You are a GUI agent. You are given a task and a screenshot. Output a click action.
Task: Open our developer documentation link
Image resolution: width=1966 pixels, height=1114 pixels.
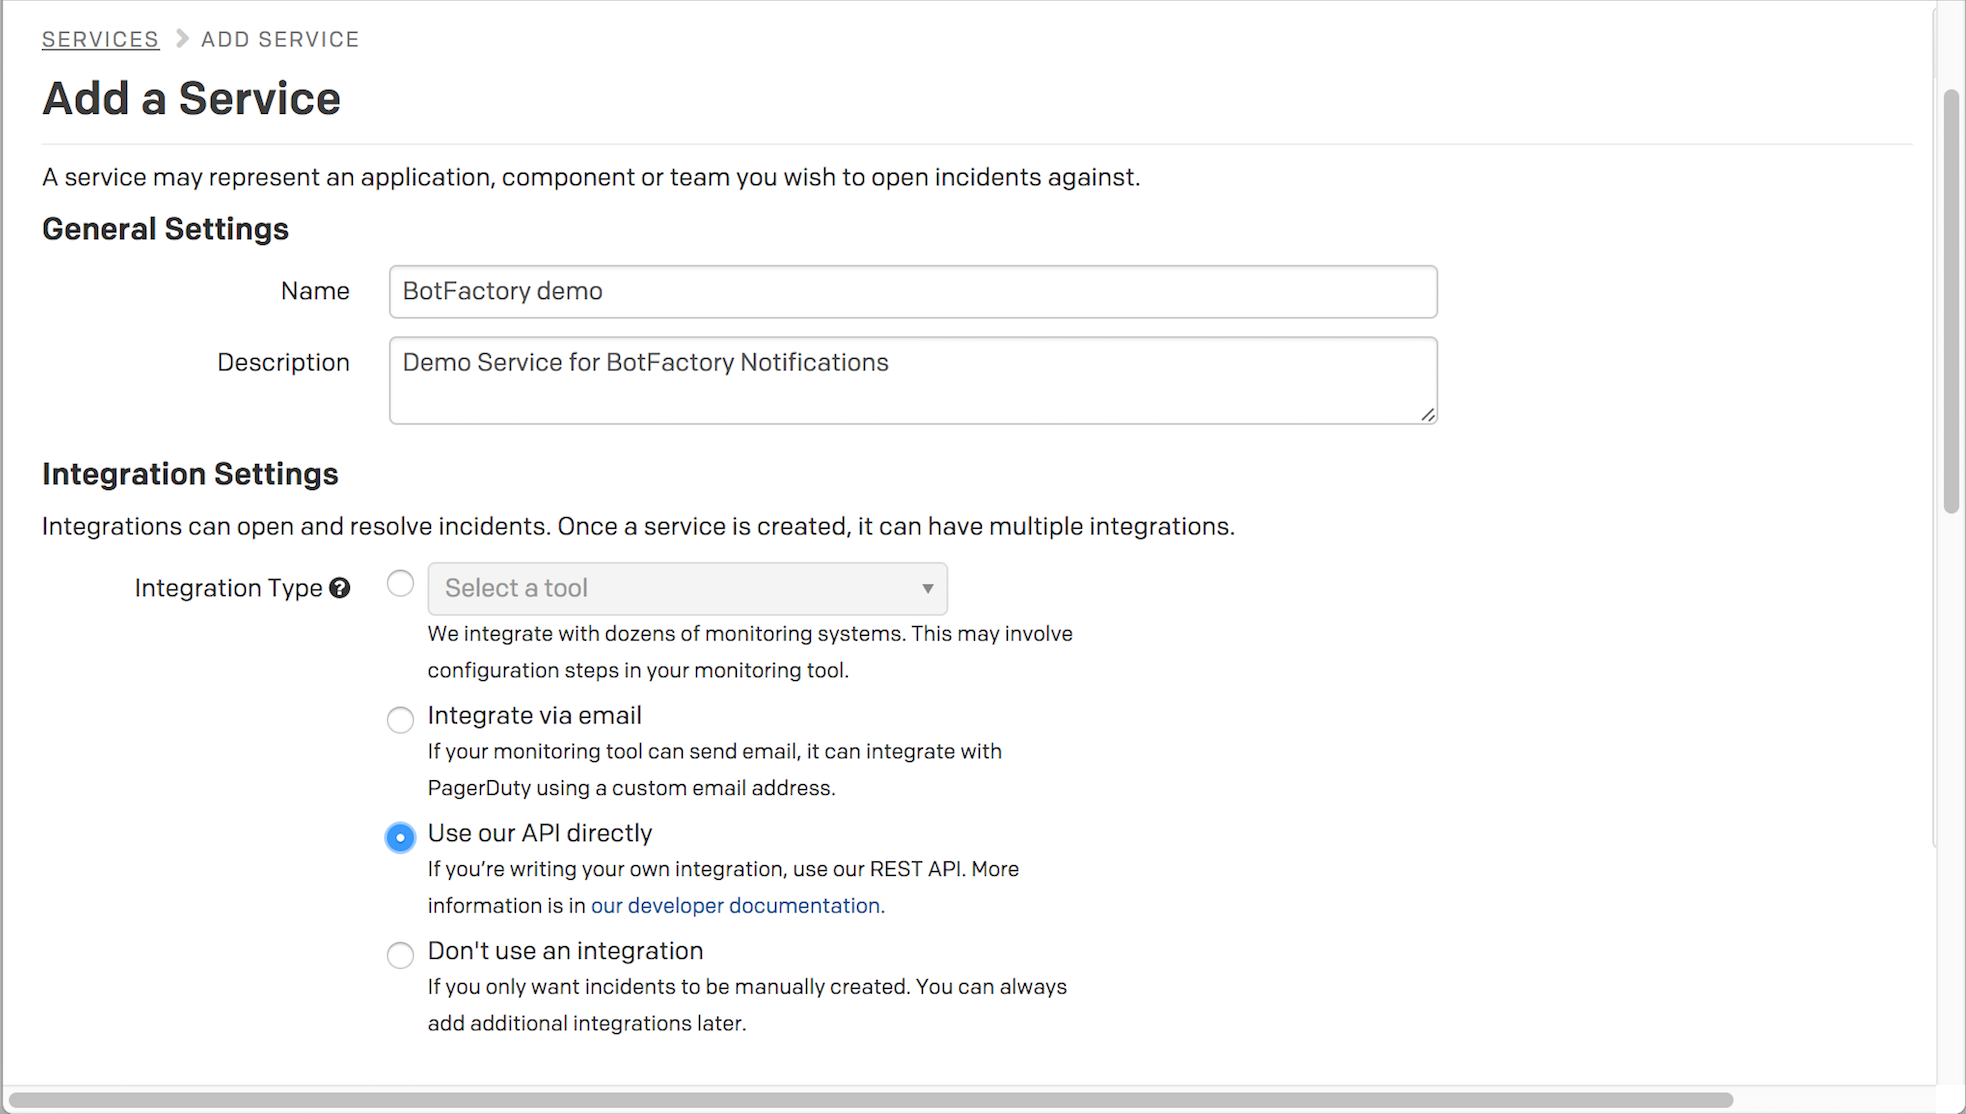[x=736, y=905]
